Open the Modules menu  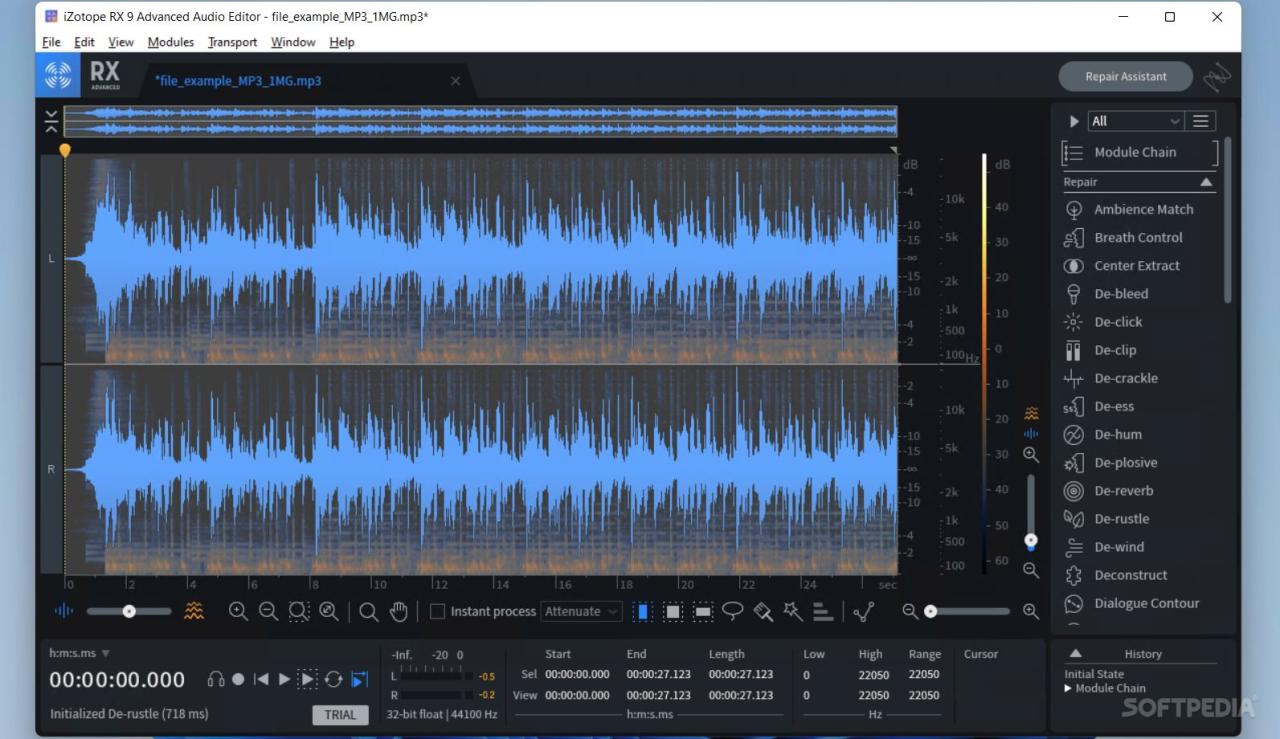(171, 42)
